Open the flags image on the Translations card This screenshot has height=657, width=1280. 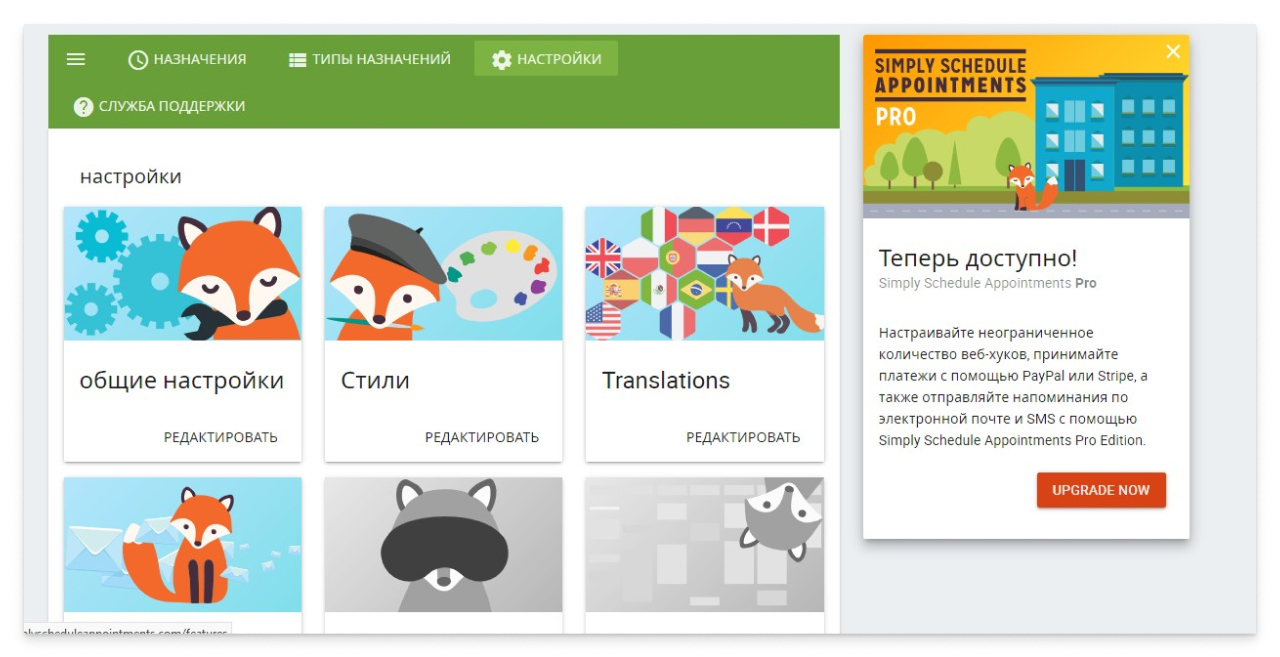click(x=704, y=272)
